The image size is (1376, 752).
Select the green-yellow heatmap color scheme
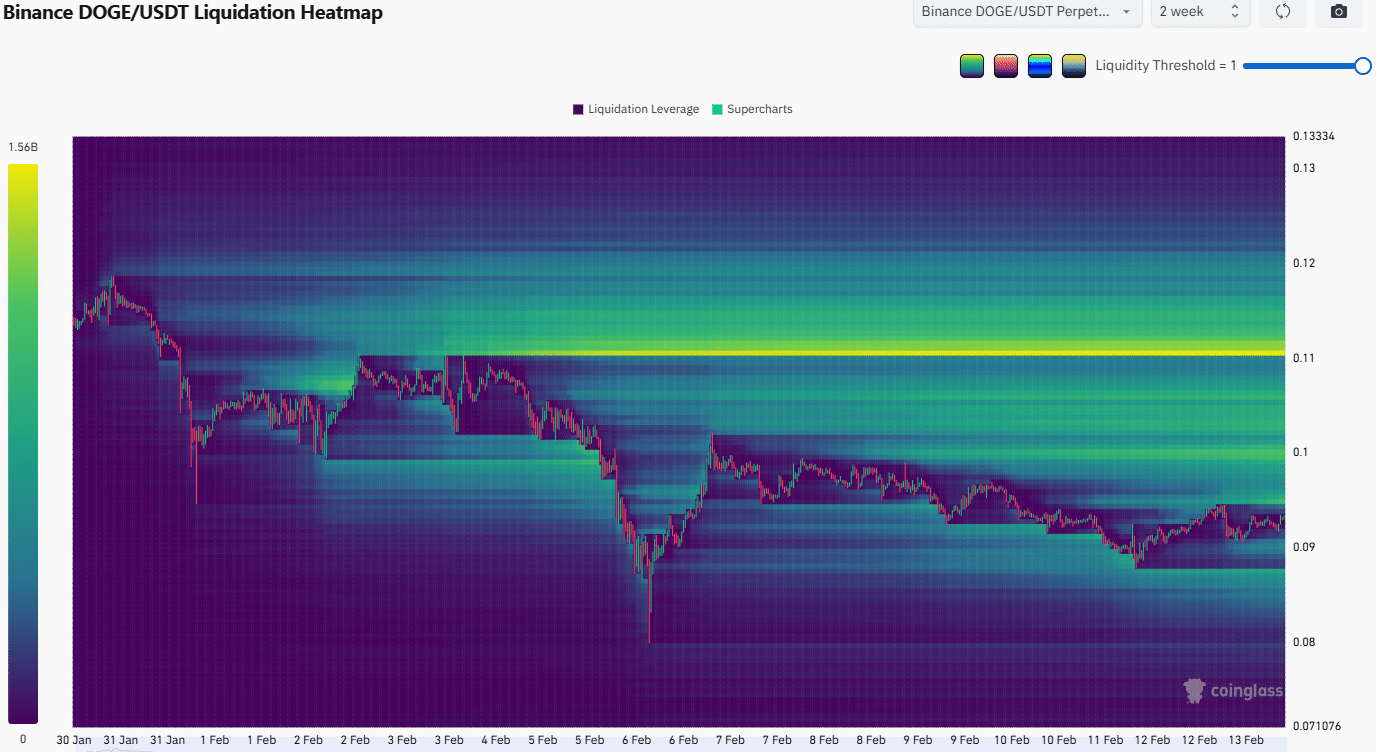pyautogui.click(x=971, y=65)
